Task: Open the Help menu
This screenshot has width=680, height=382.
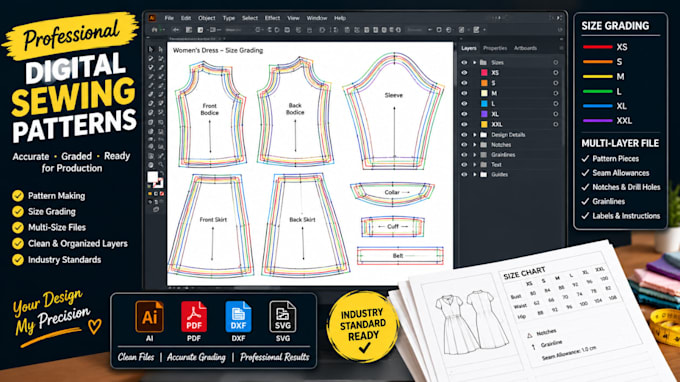Action: pos(340,18)
